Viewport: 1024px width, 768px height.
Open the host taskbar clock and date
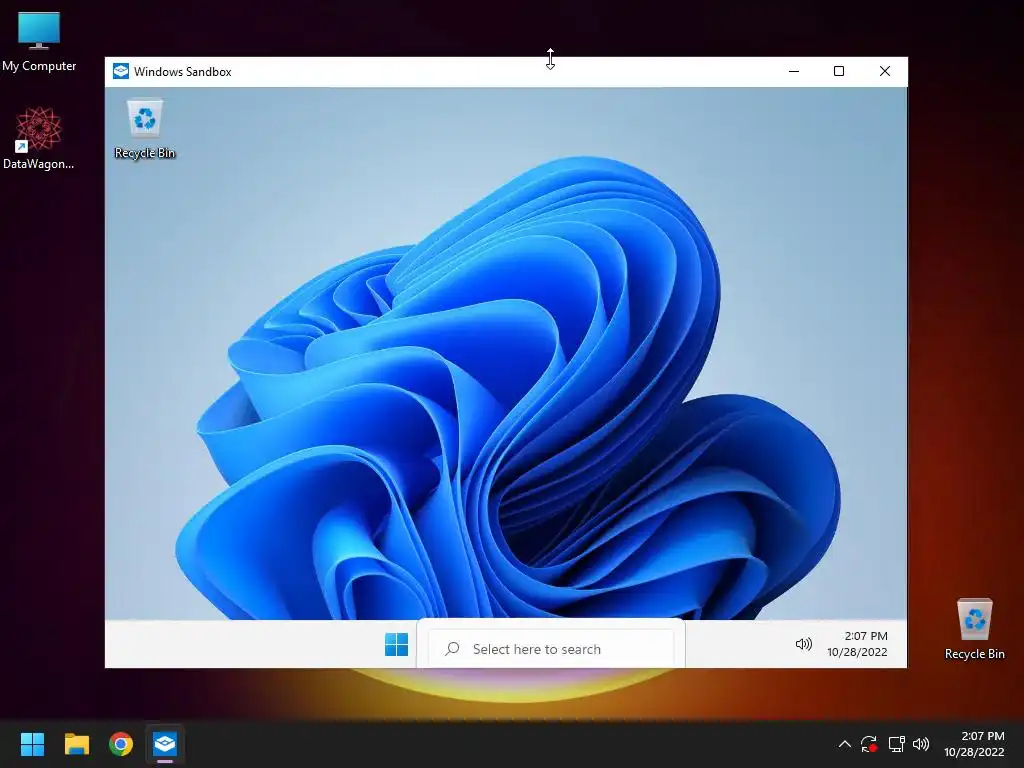(x=974, y=744)
